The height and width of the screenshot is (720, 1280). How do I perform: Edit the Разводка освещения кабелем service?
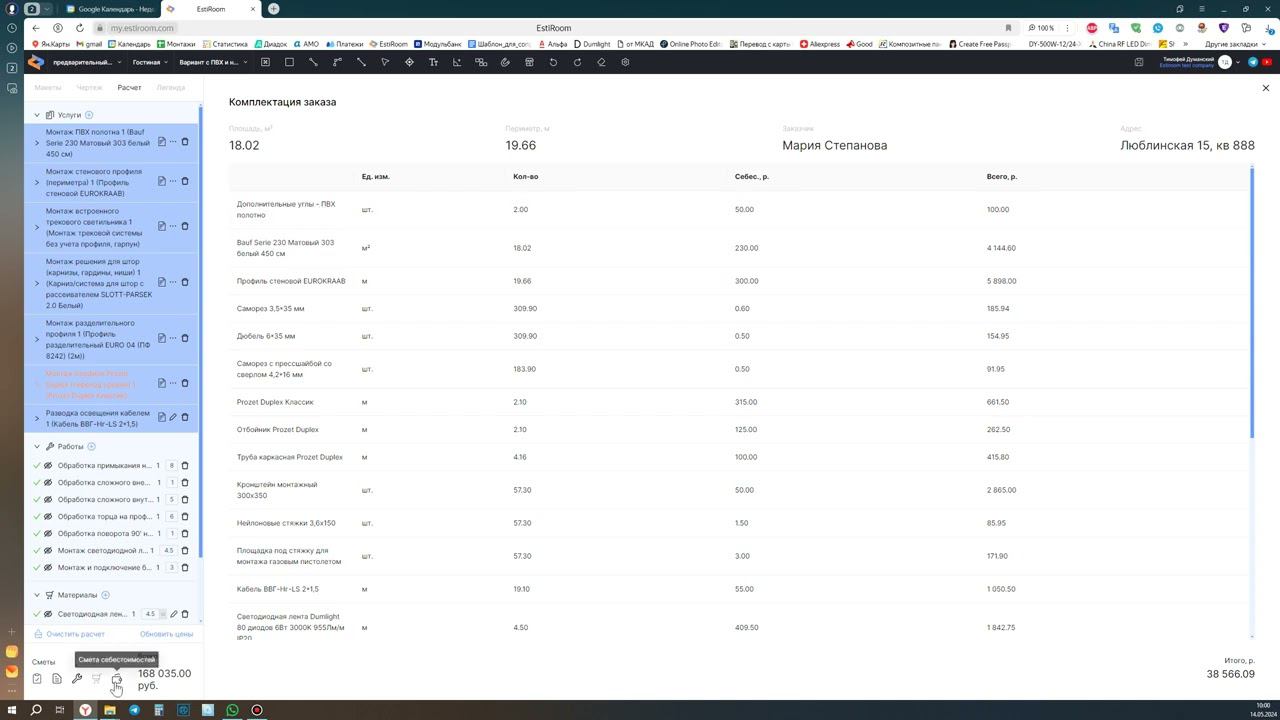point(173,417)
